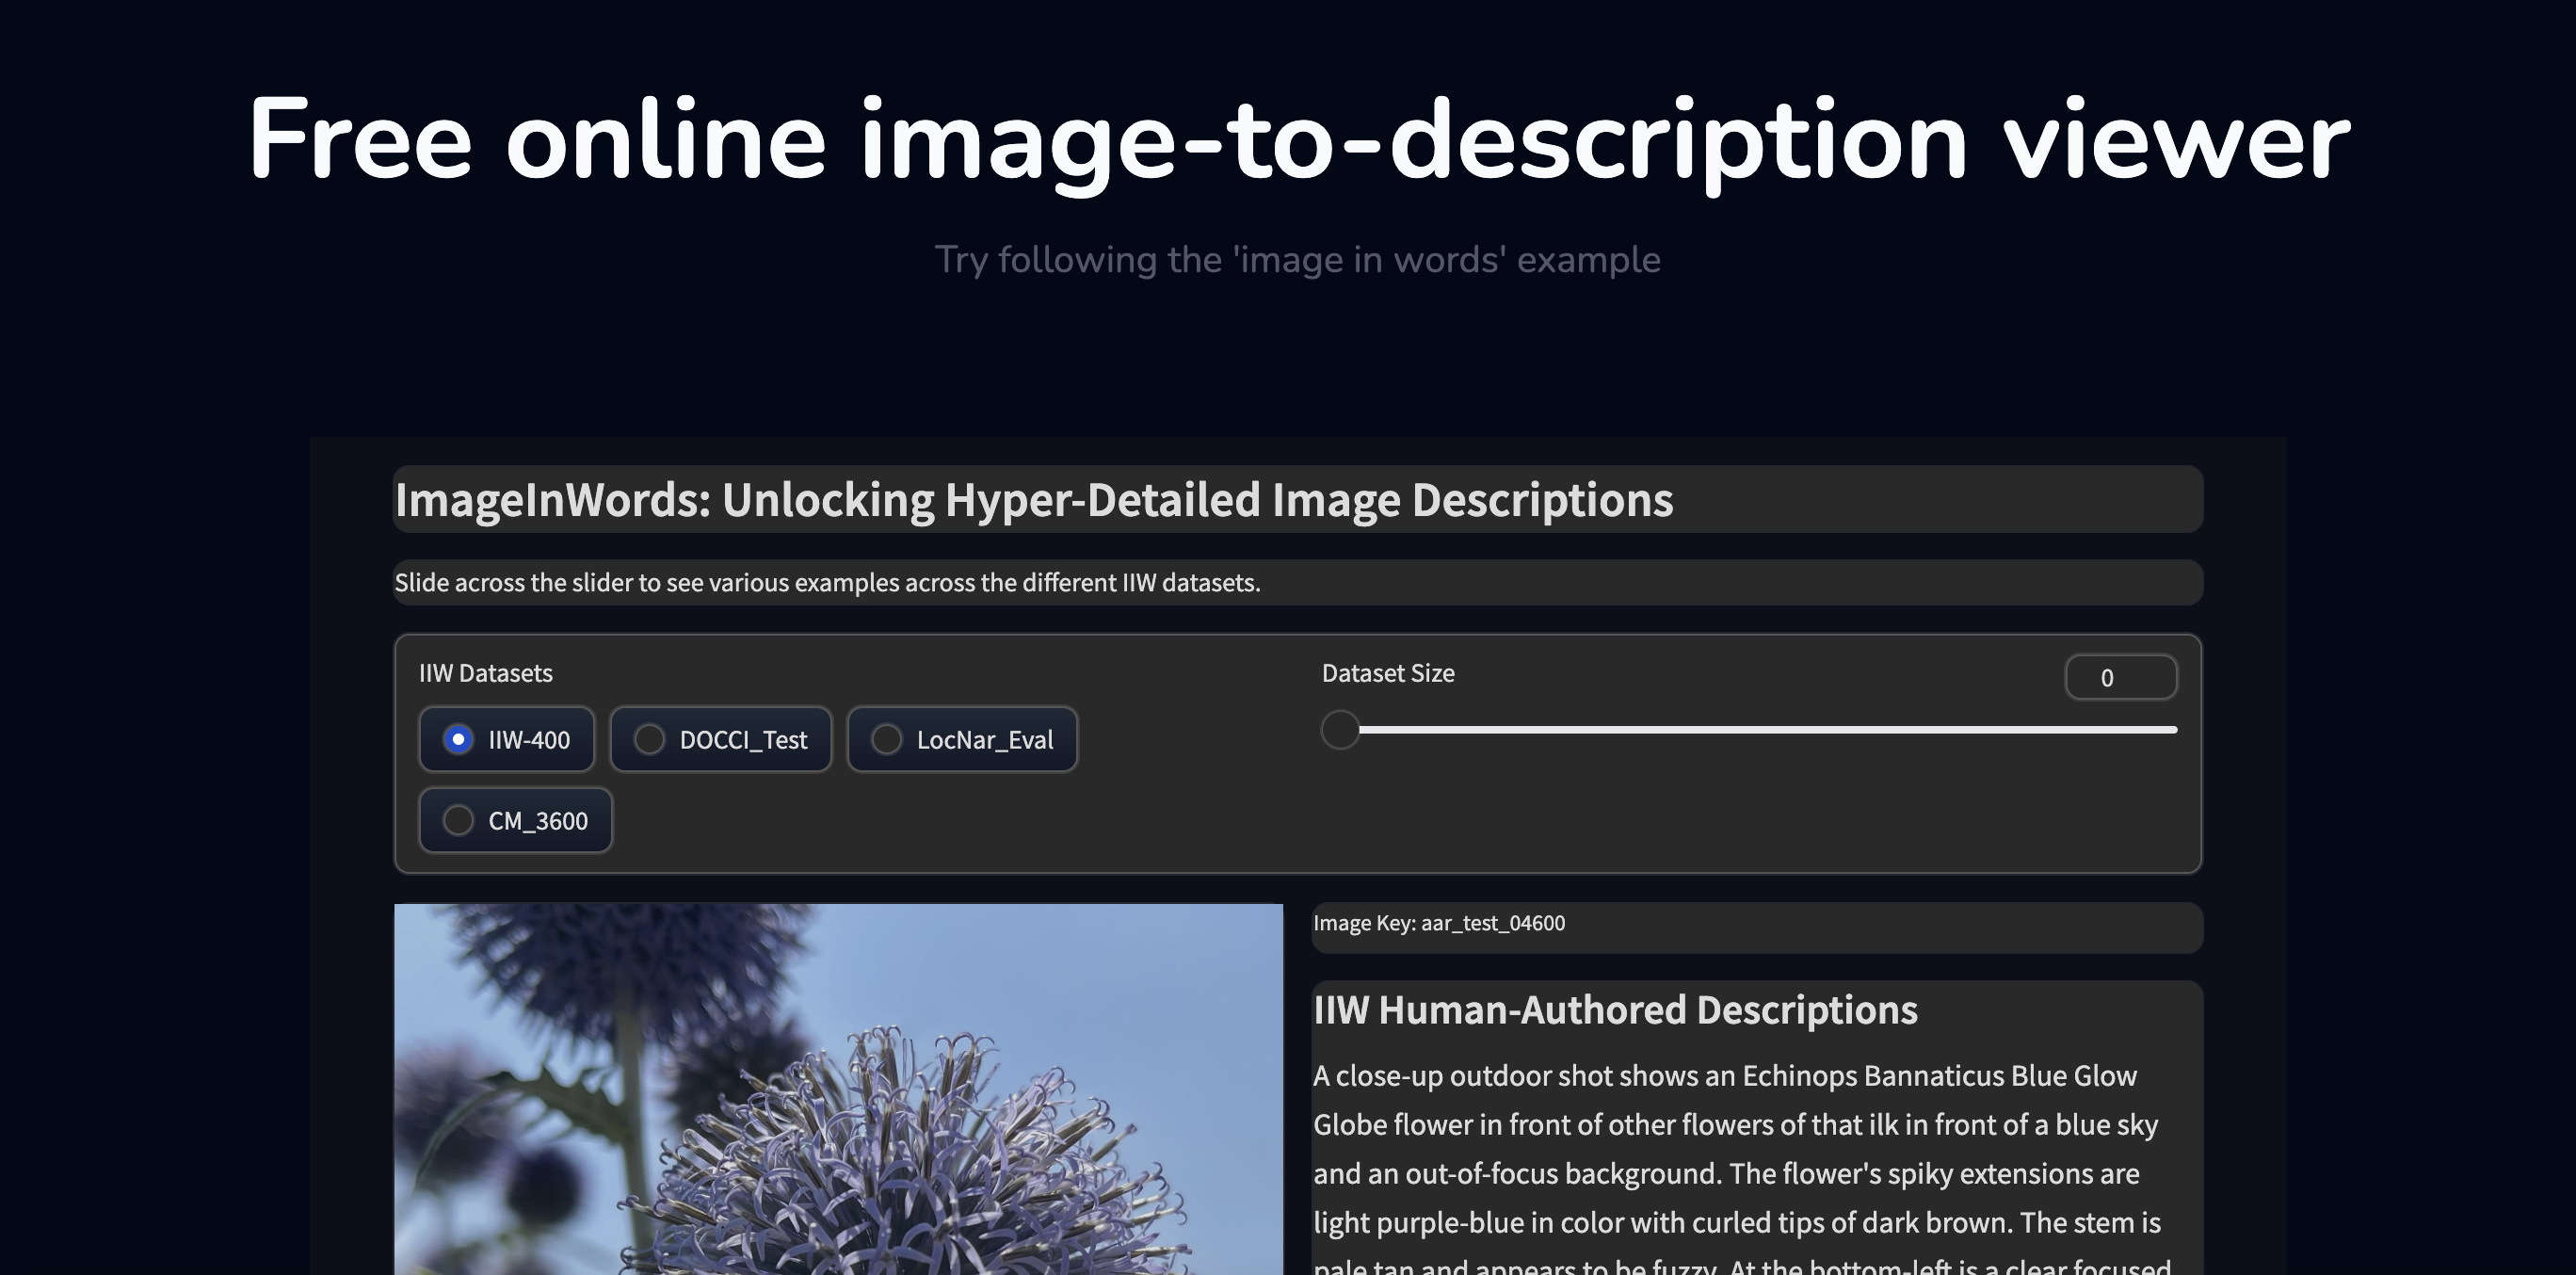This screenshot has height=1275, width=2576.
Task: Click the 'image in words' example subtitle
Action: click(1297, 260)
